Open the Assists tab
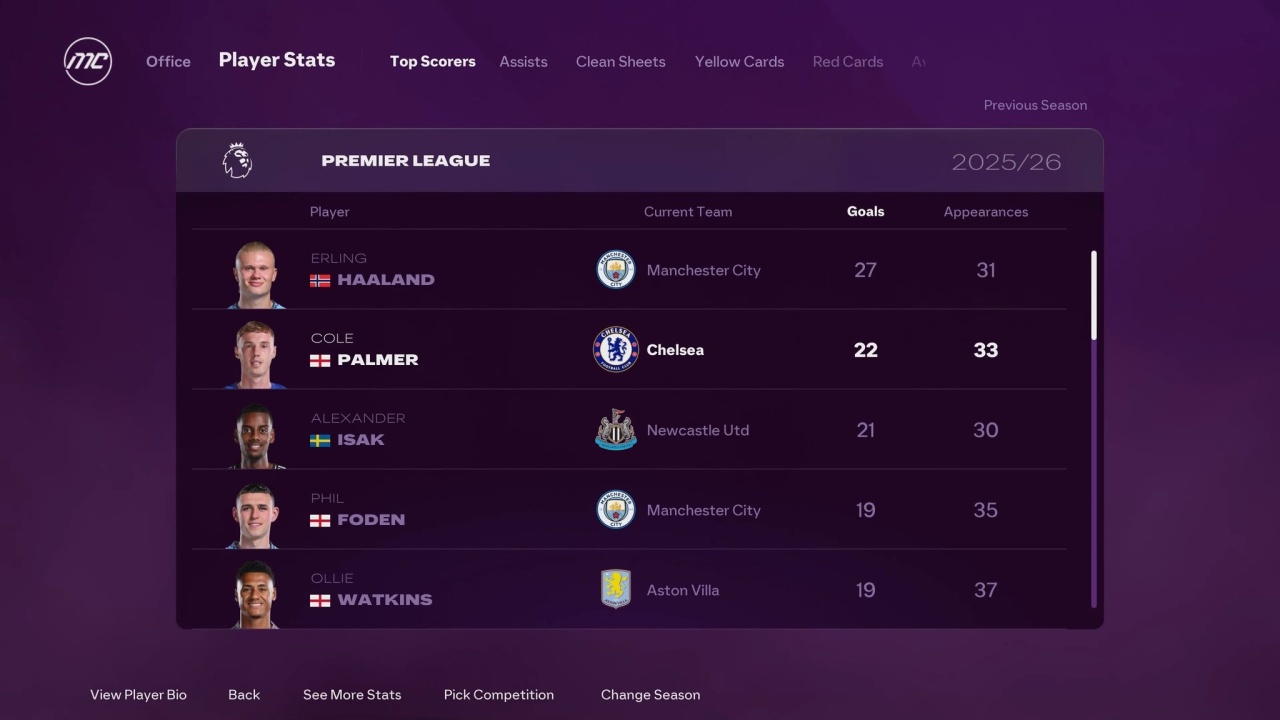1280x720 pixels. click(523, 62)
